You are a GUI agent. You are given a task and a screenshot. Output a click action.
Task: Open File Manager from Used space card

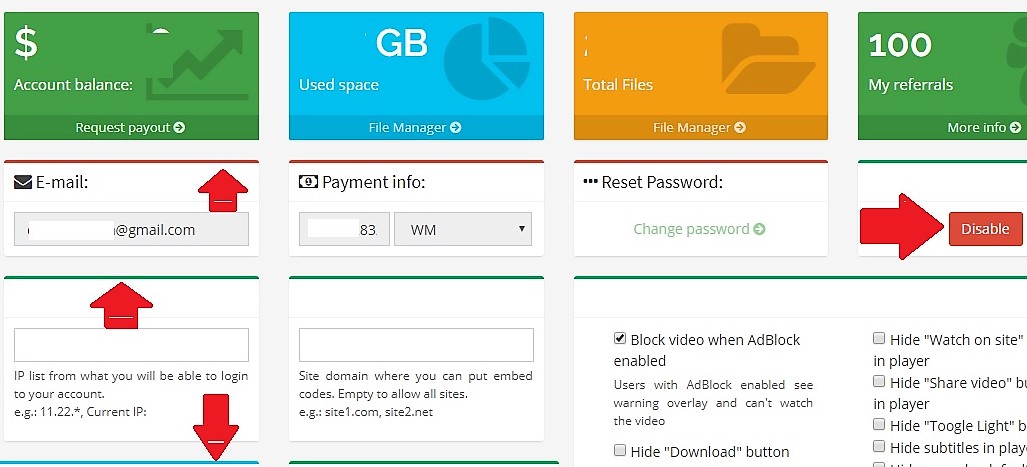tap(415, 128)
